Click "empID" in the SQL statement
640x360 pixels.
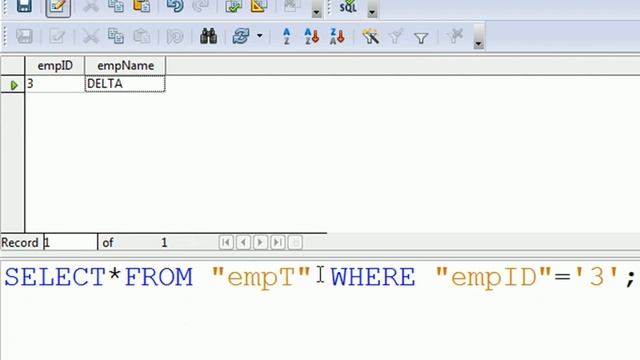click(x=493, y=278)
